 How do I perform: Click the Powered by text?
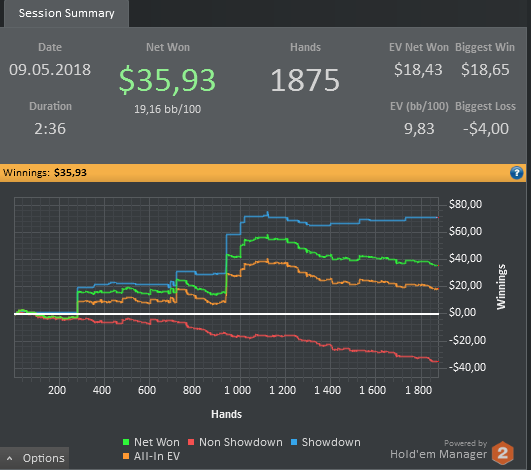pos(466,443)
